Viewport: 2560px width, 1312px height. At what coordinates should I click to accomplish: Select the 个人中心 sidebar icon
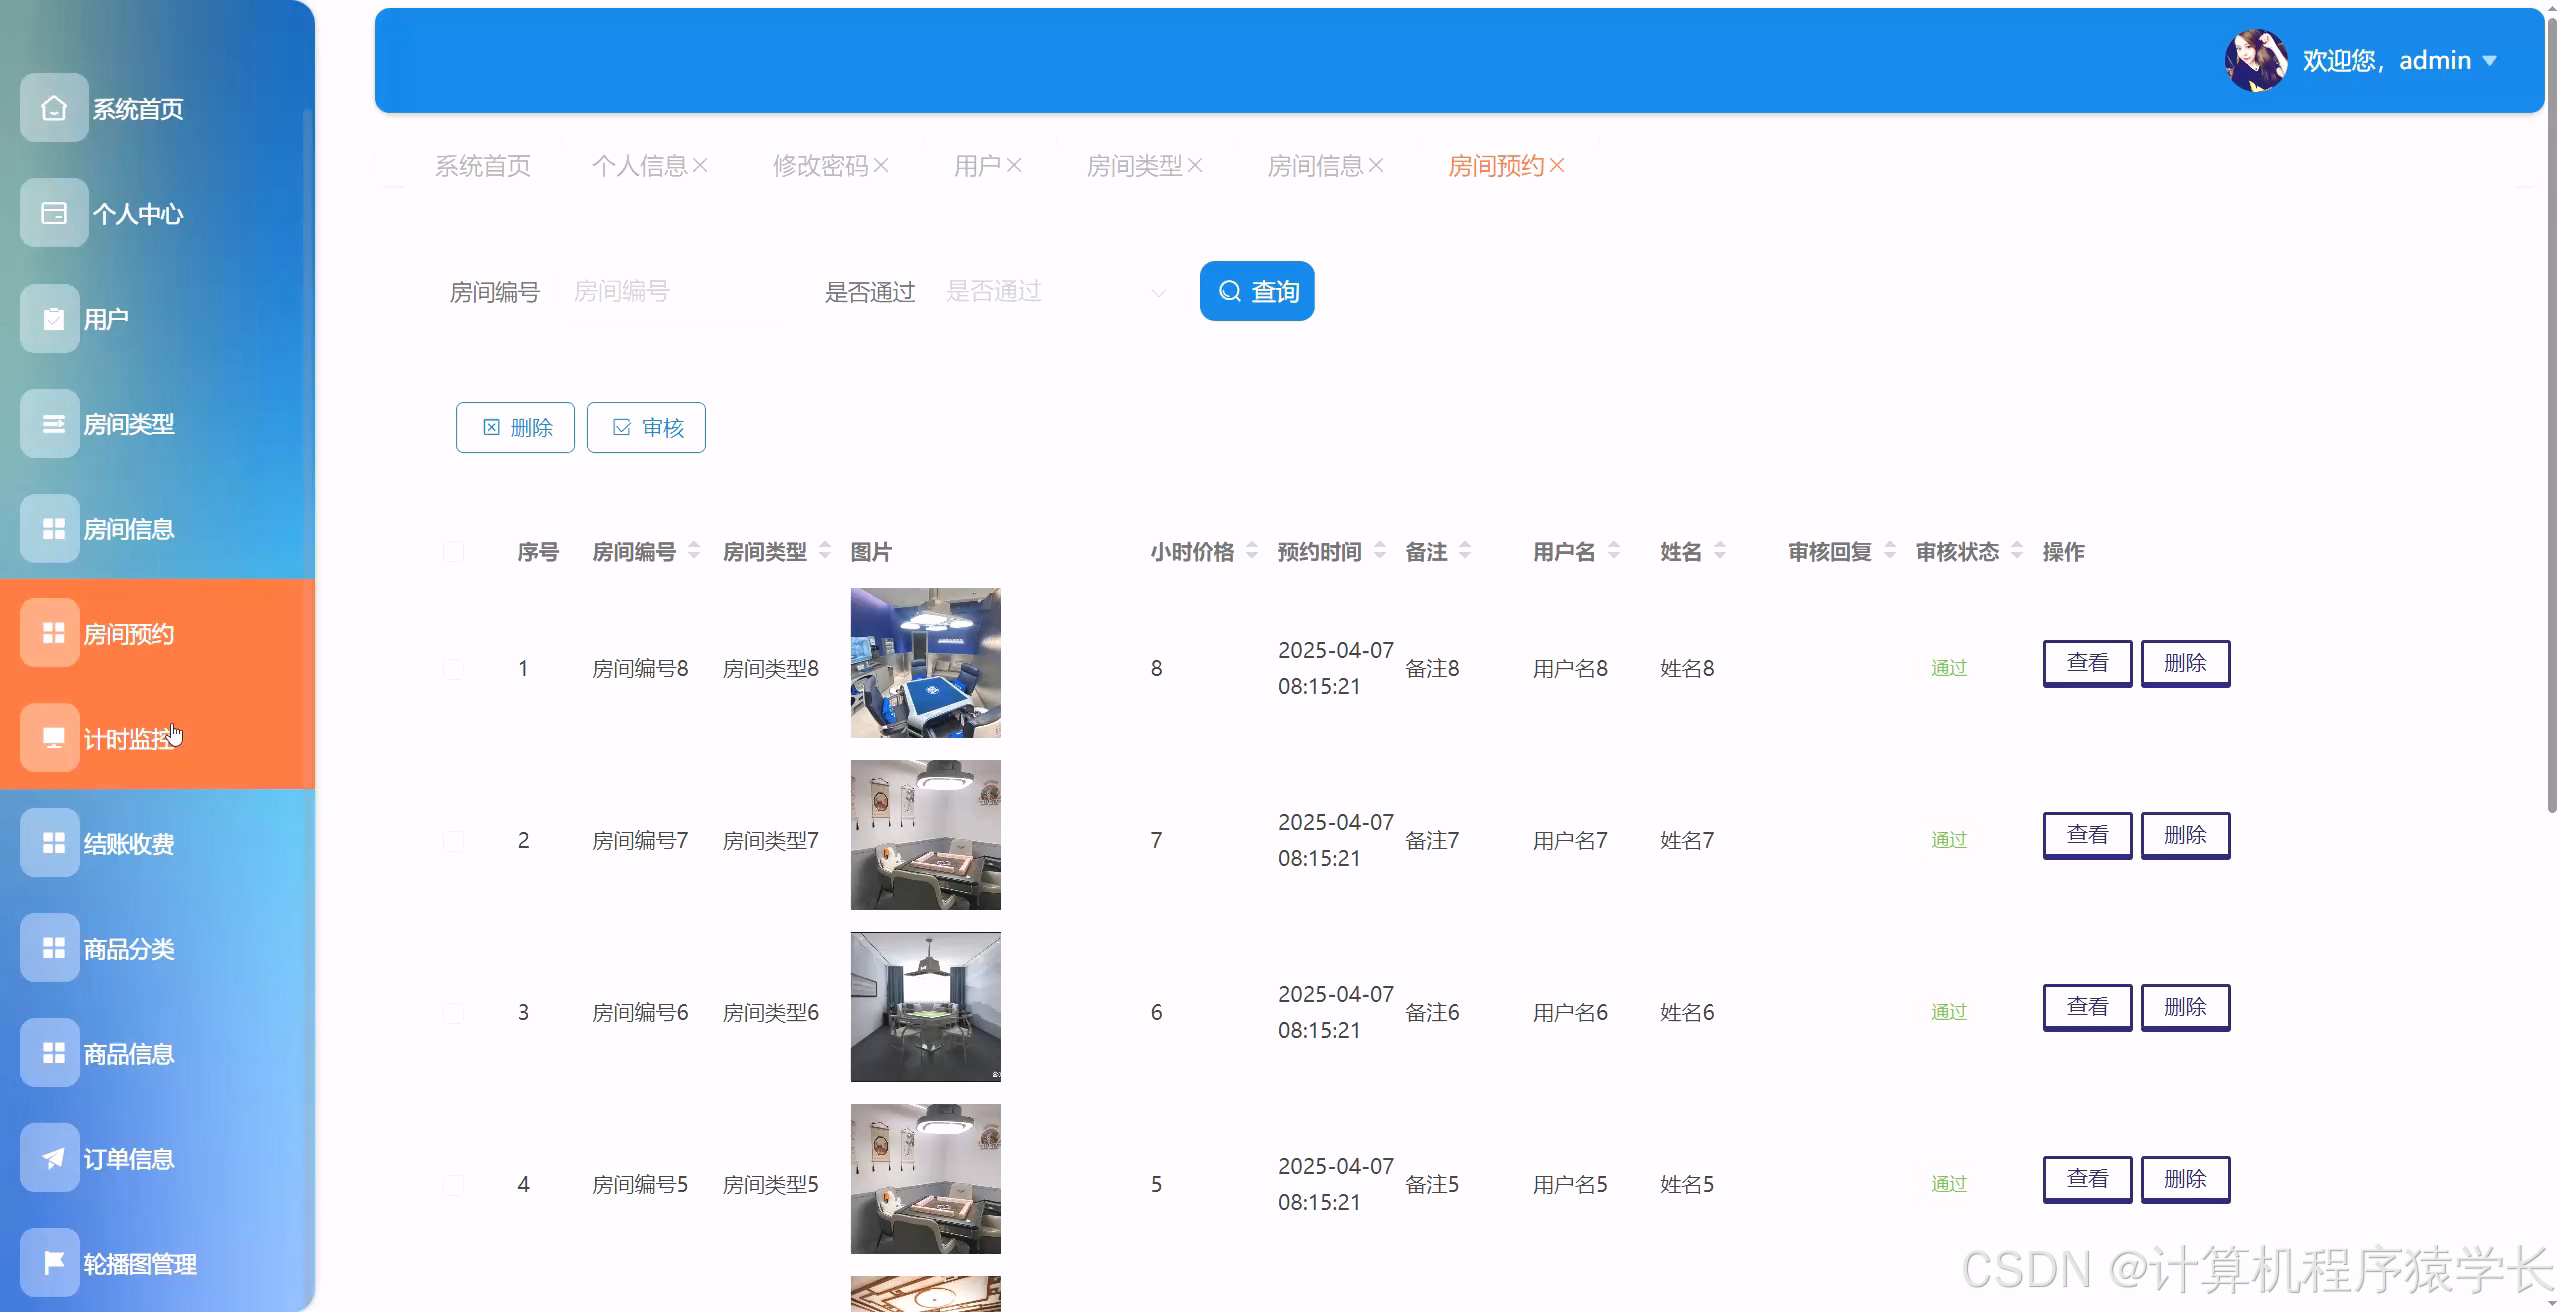(52, 212)
